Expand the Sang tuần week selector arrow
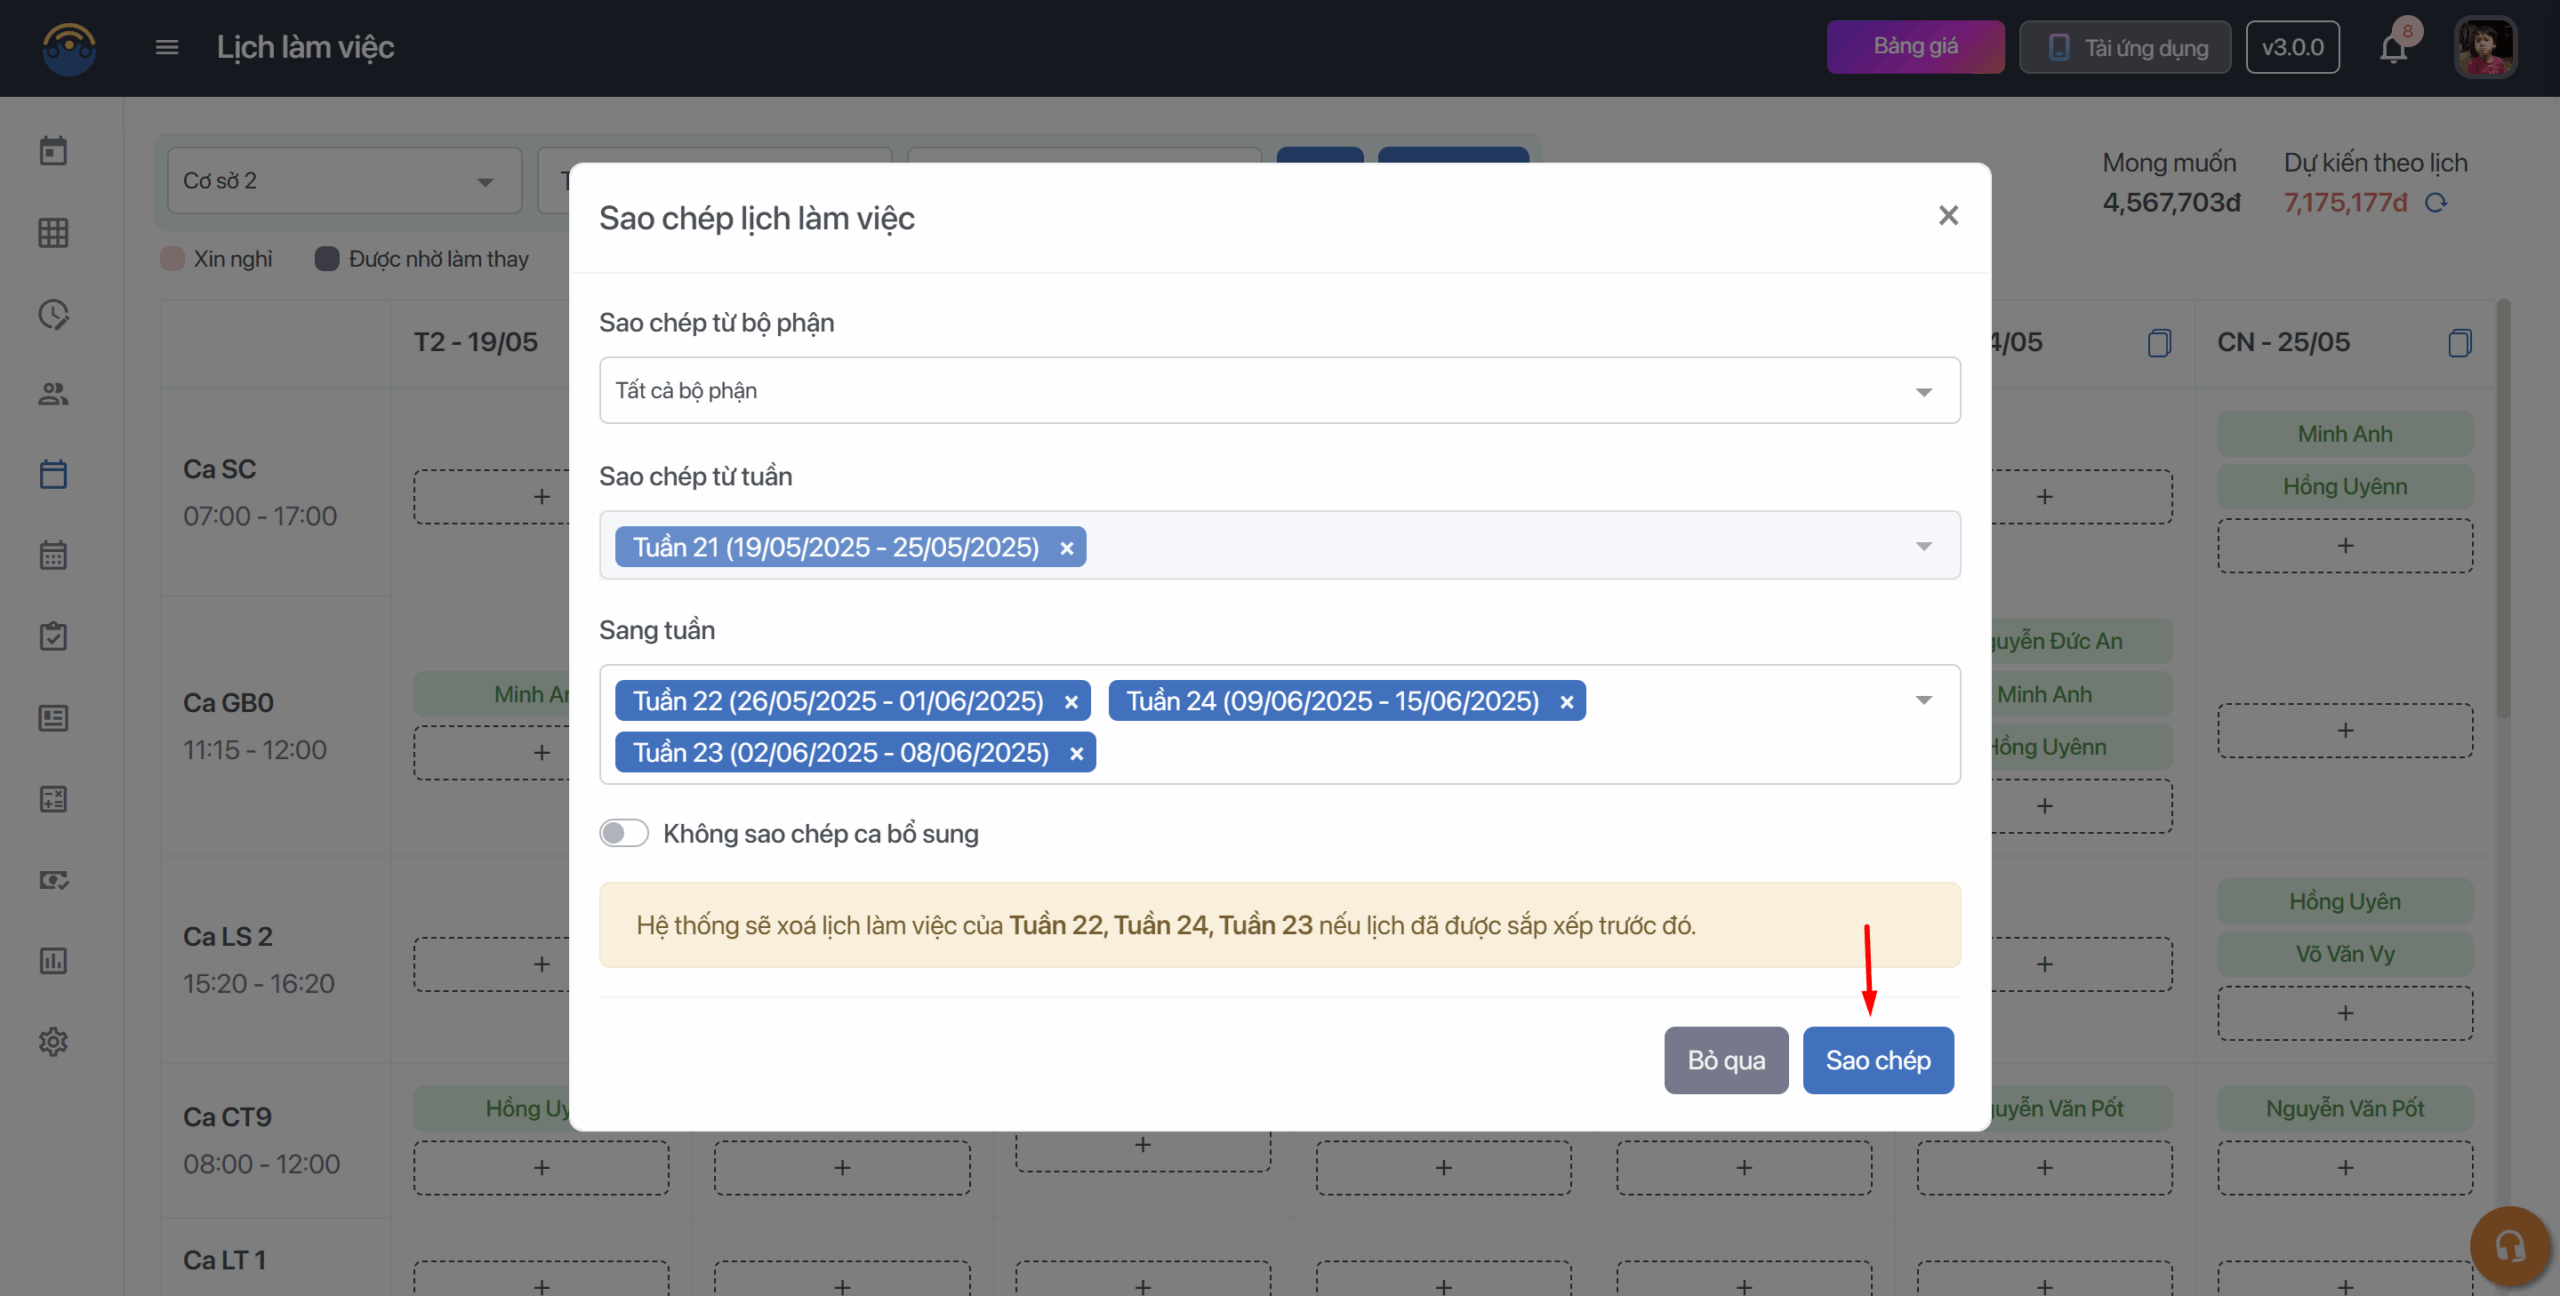The height and width of the screenshot is (1296, 2560). coord(1923,700)
